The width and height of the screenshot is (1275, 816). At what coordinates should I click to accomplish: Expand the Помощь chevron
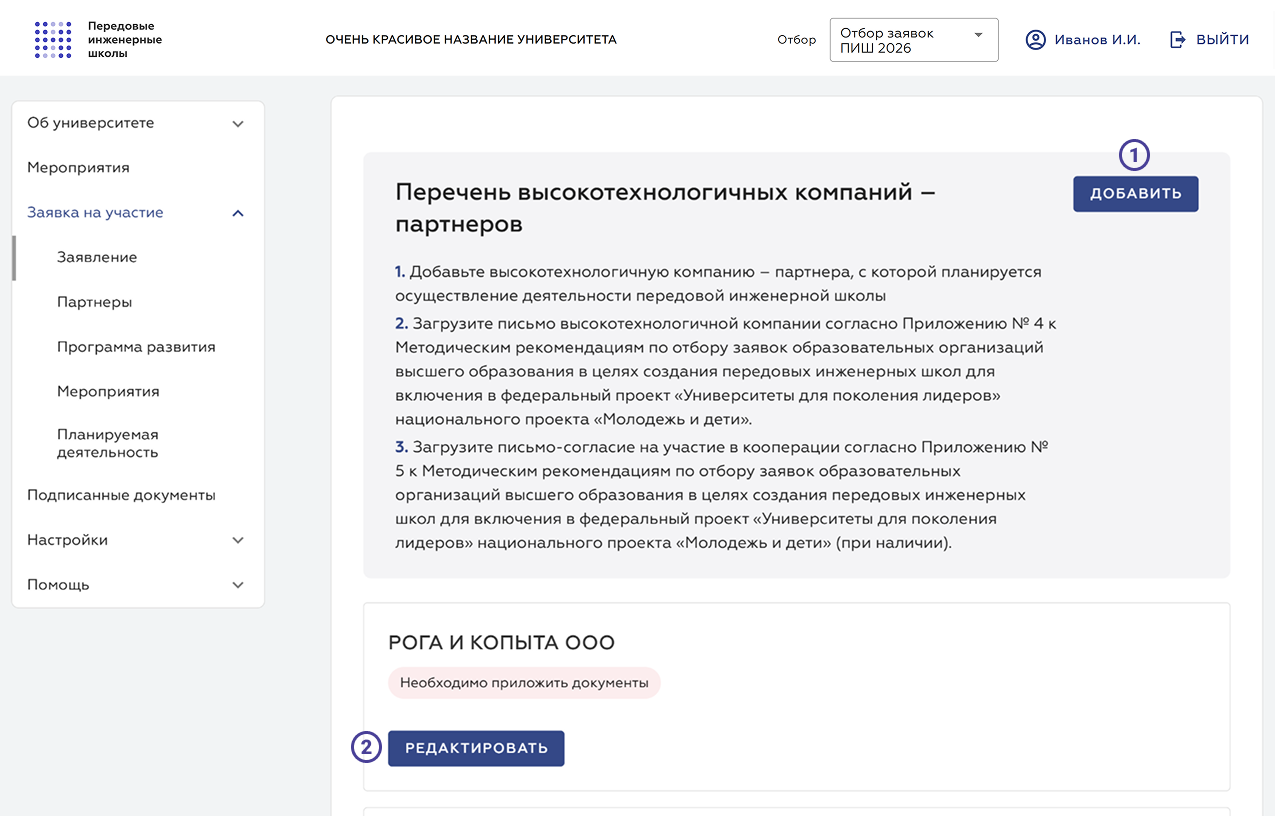point(238,585)
